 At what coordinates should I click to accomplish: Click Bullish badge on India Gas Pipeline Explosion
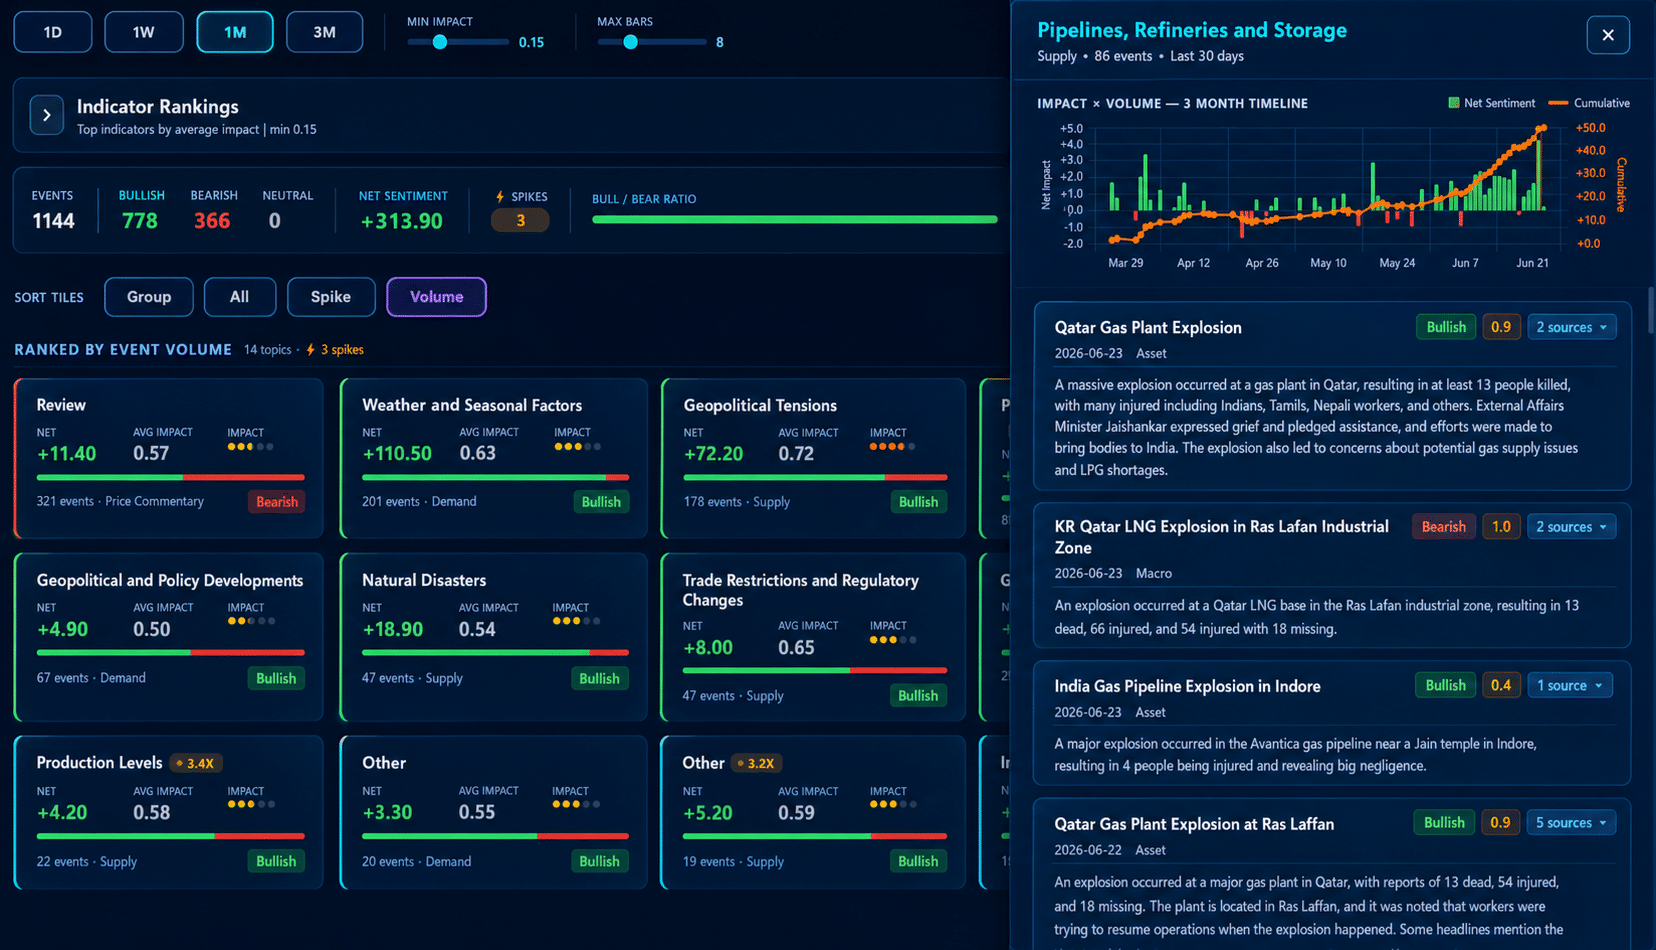[1445, 685]
